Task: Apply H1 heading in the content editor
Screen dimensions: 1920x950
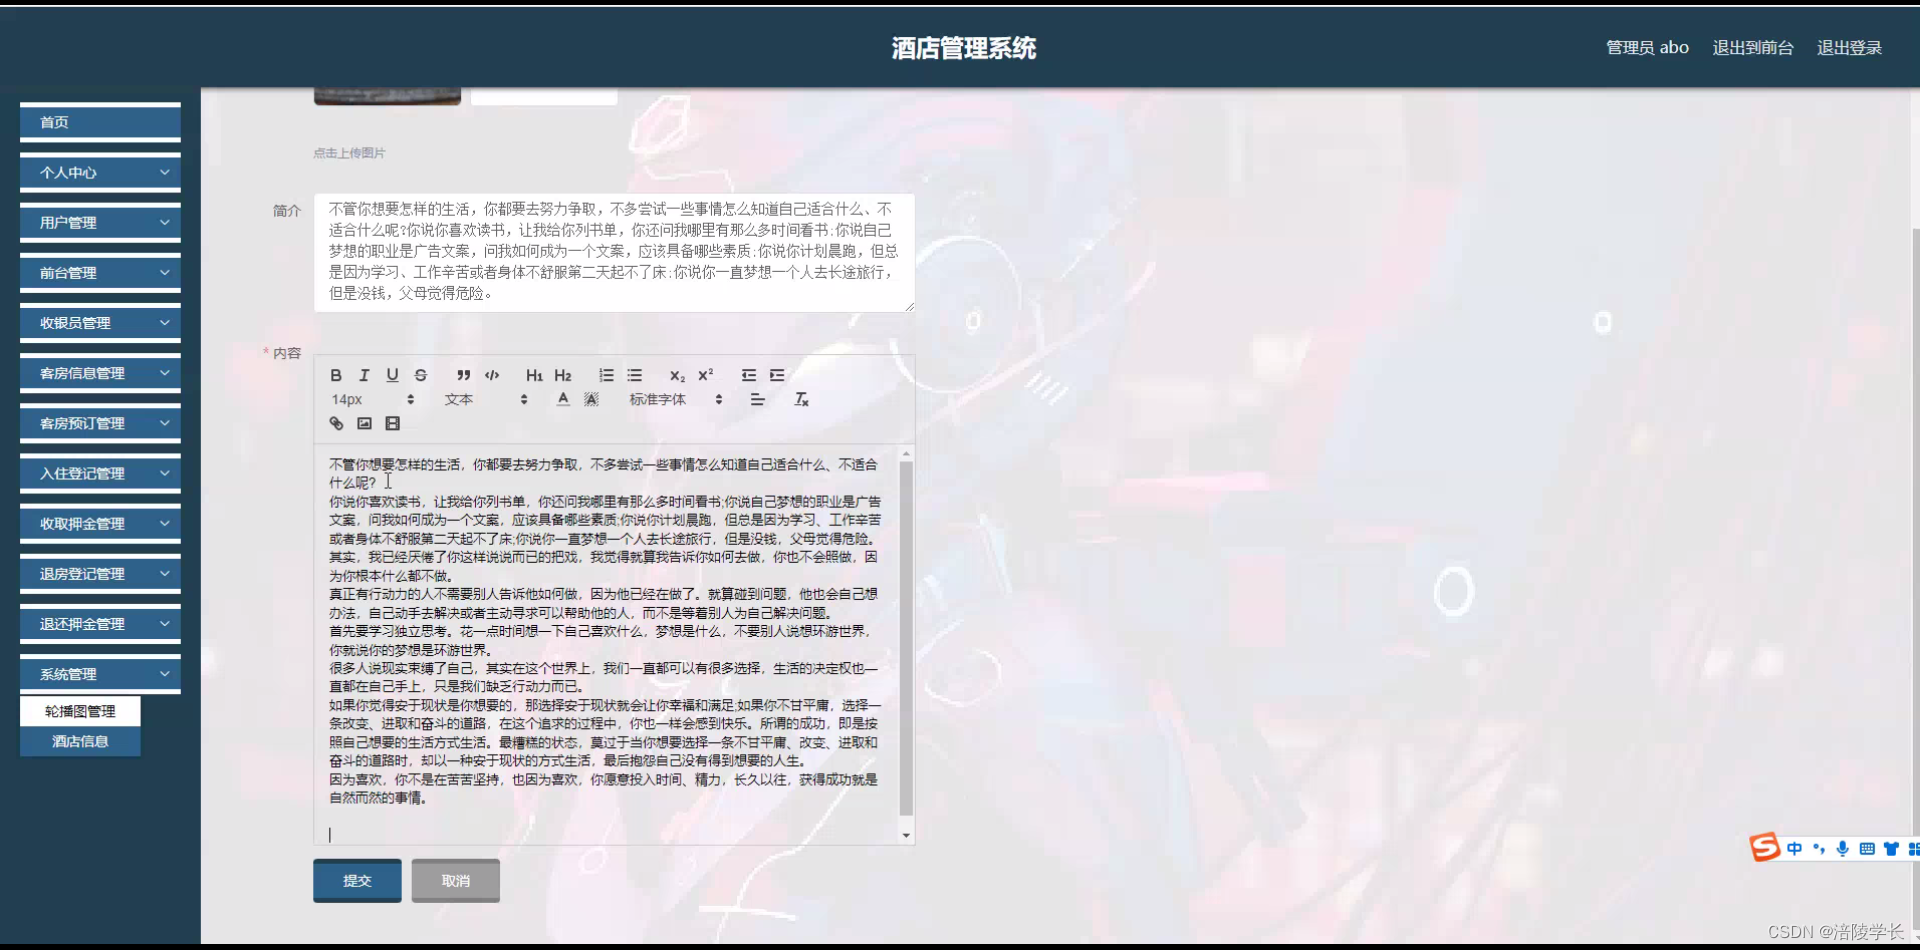Action: pyautogui.click(x=534, y=375)
